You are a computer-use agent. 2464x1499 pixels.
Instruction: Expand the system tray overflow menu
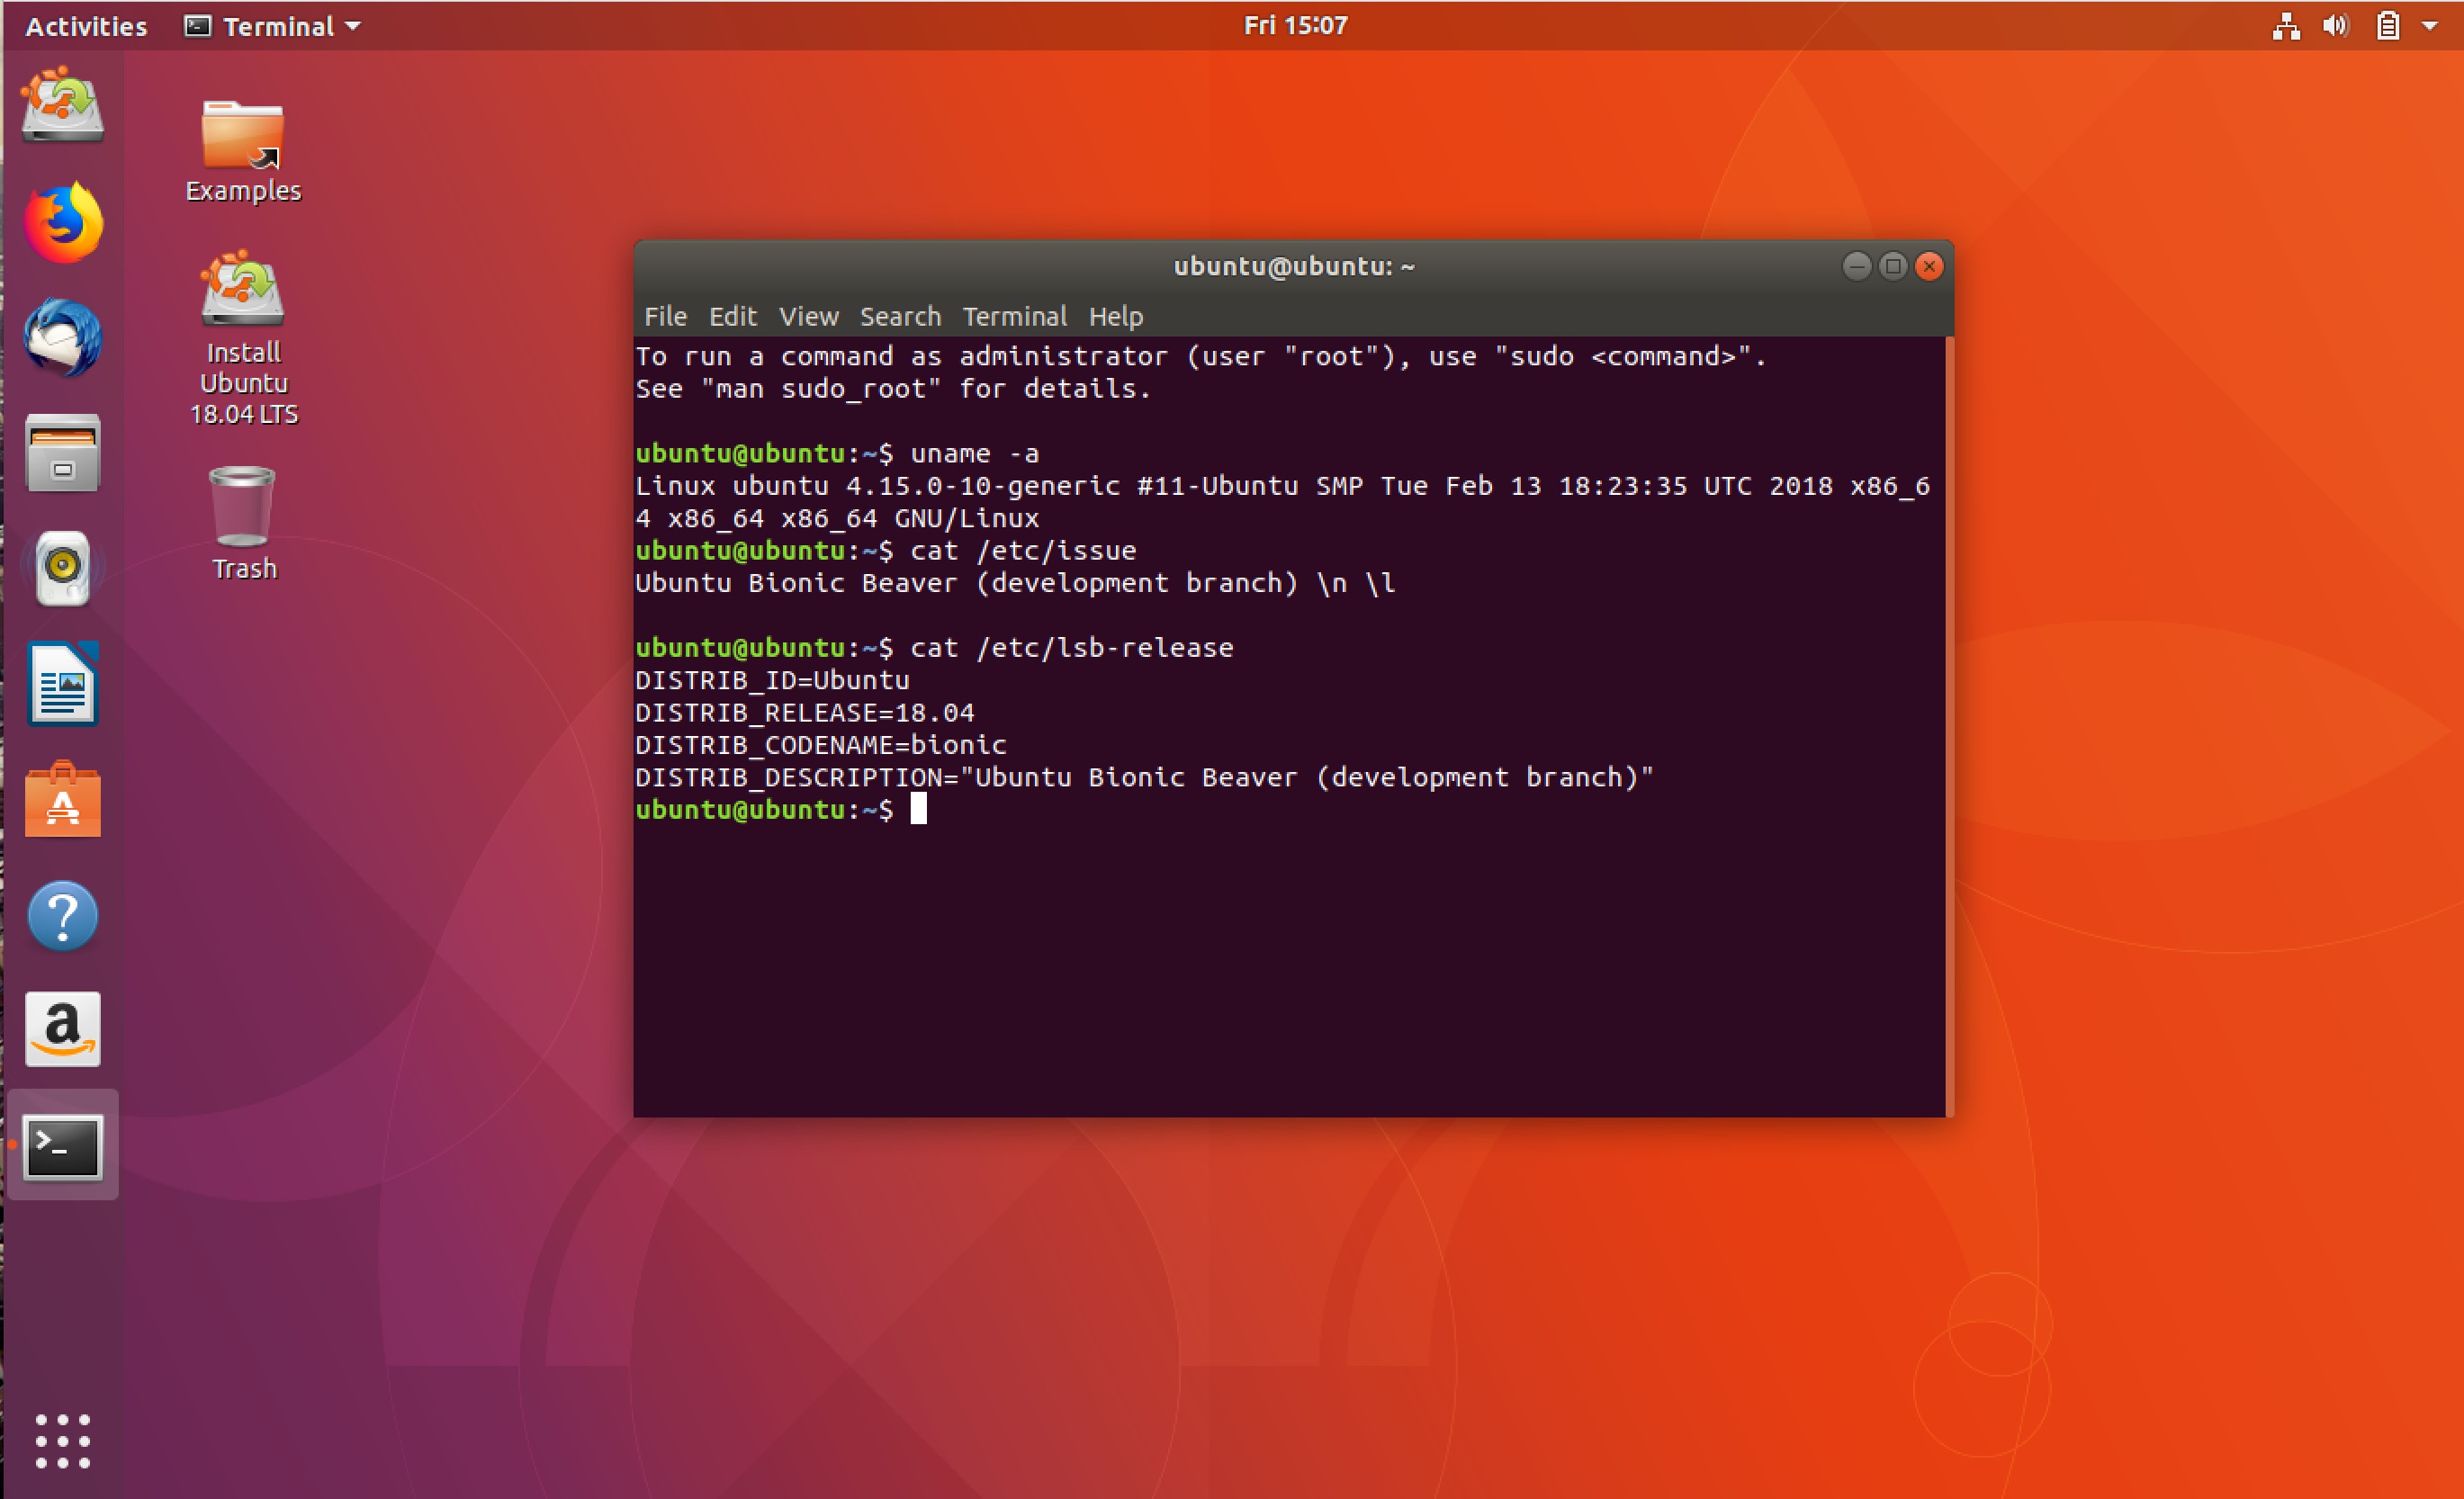[x=2434, y=22]
